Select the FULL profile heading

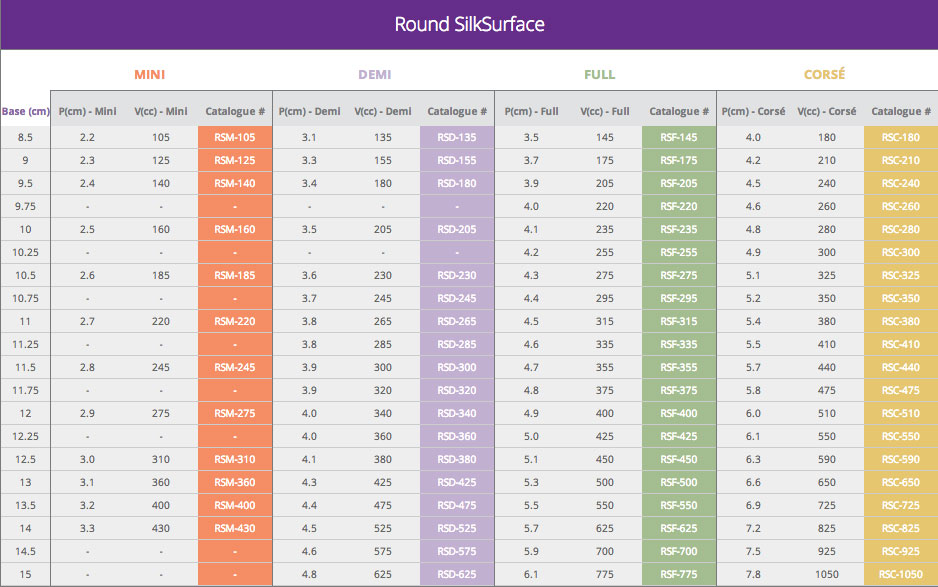click(x=600, y=75)
